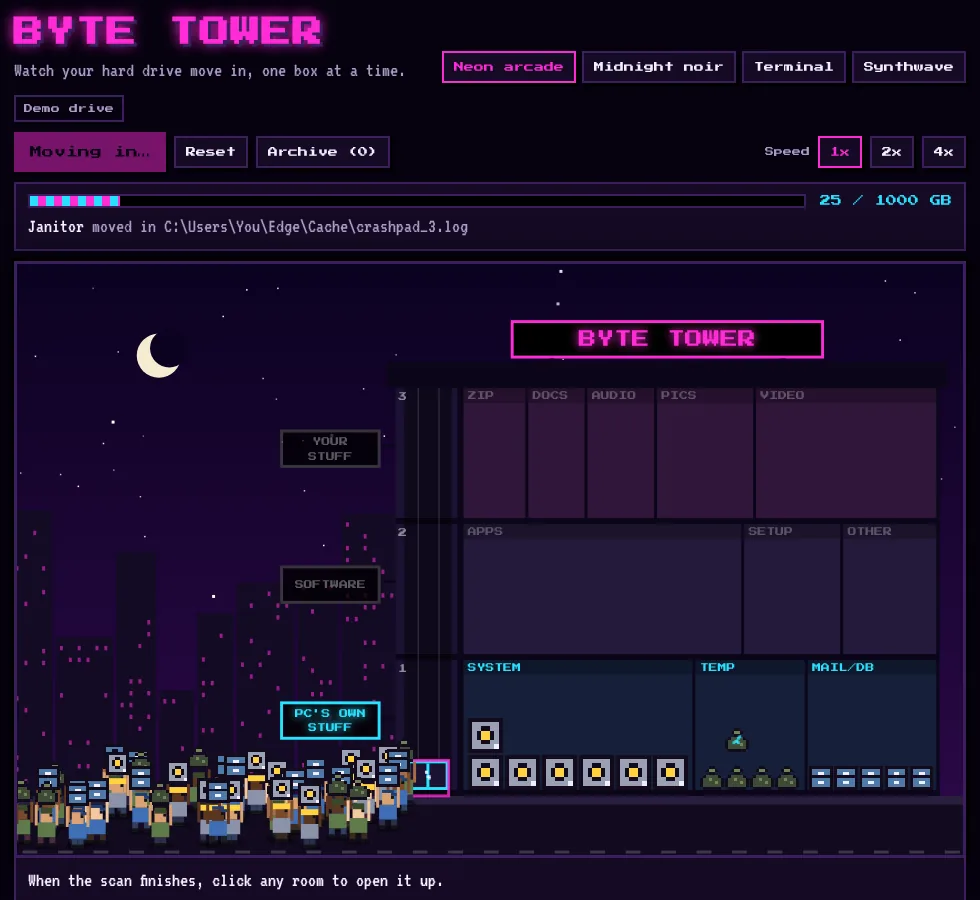Viewport: 980px width, 900px height.
Task: Click the second gear box in SYSTEM room's bottom row
Action: (522, 772)
